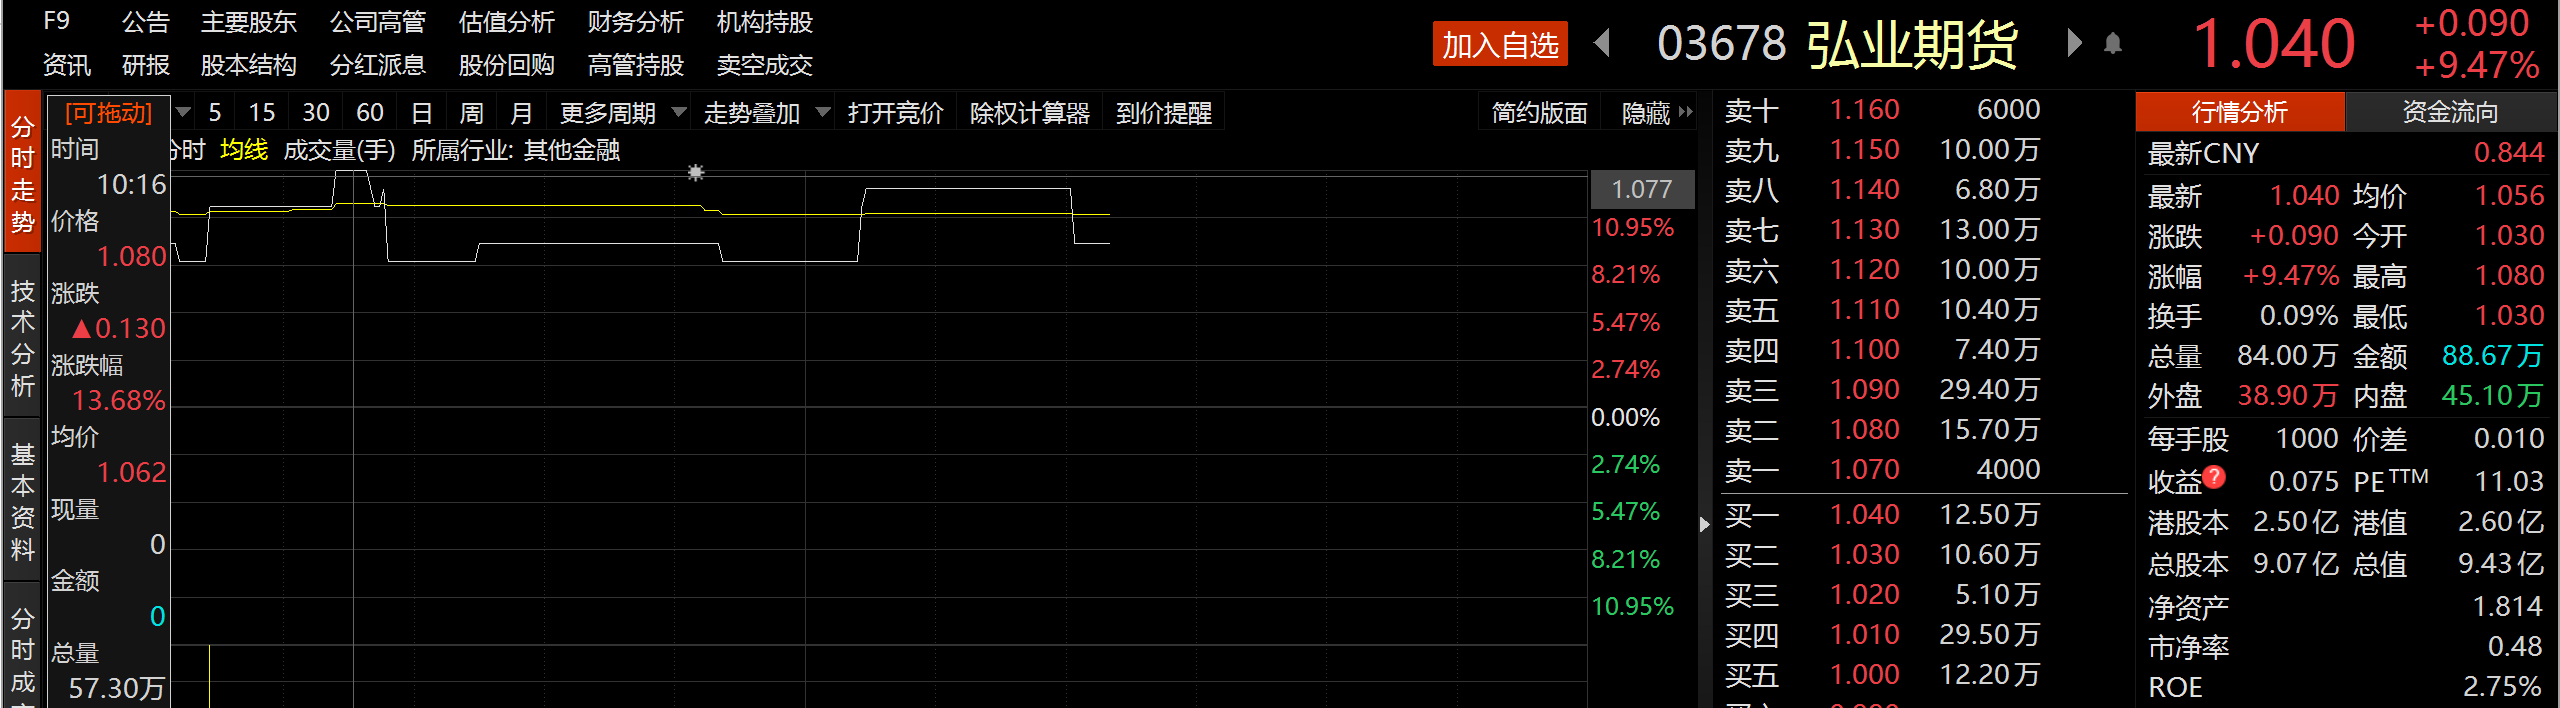Click stock code 03678
This screenshot has width=2560, height=708.
coord(1721,44)
